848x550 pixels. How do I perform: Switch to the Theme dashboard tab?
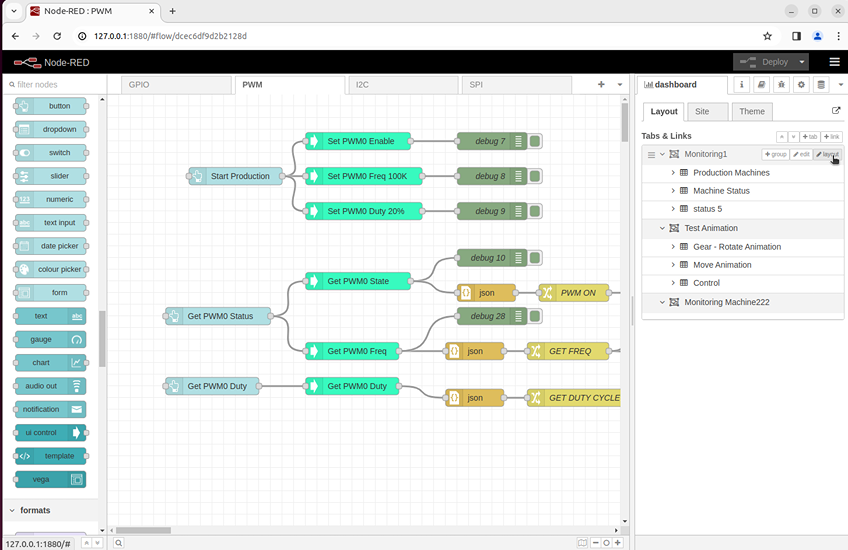pyautogui.click(x=752, y=111)
